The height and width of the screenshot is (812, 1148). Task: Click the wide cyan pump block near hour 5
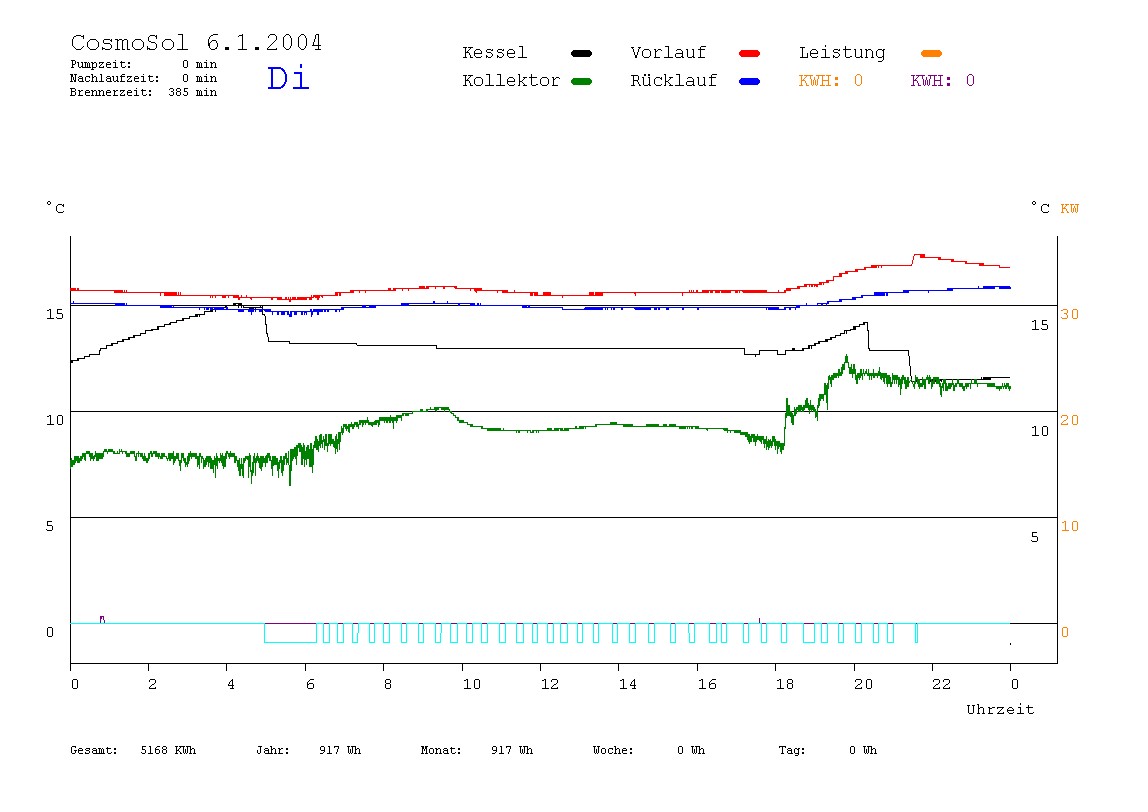coord(291,633)
